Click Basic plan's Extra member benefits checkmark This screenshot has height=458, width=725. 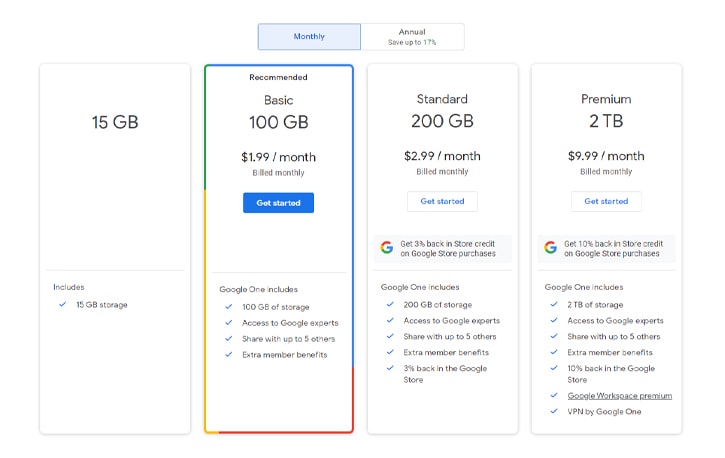(228, 354)
